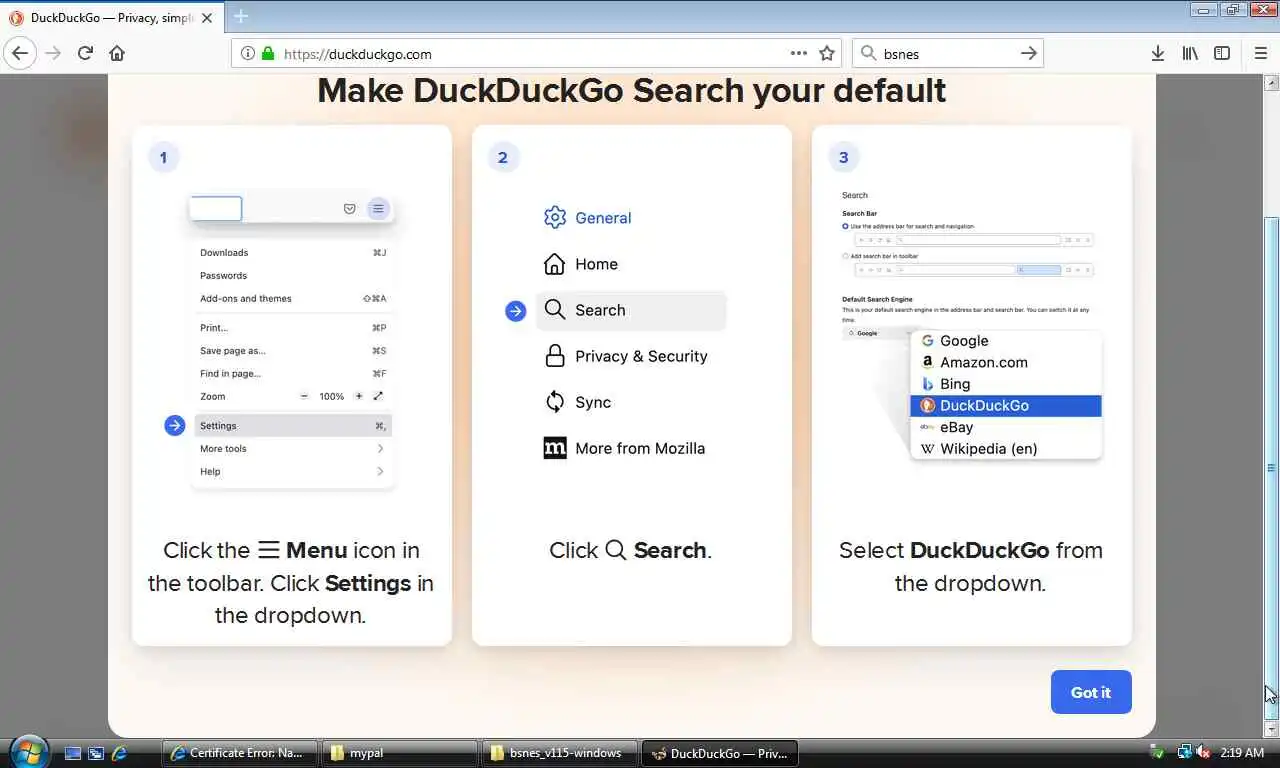Switch to mypal folder taskbar button
The height and width of the screenshot is (768, 1280).
(x=399, y=753)
